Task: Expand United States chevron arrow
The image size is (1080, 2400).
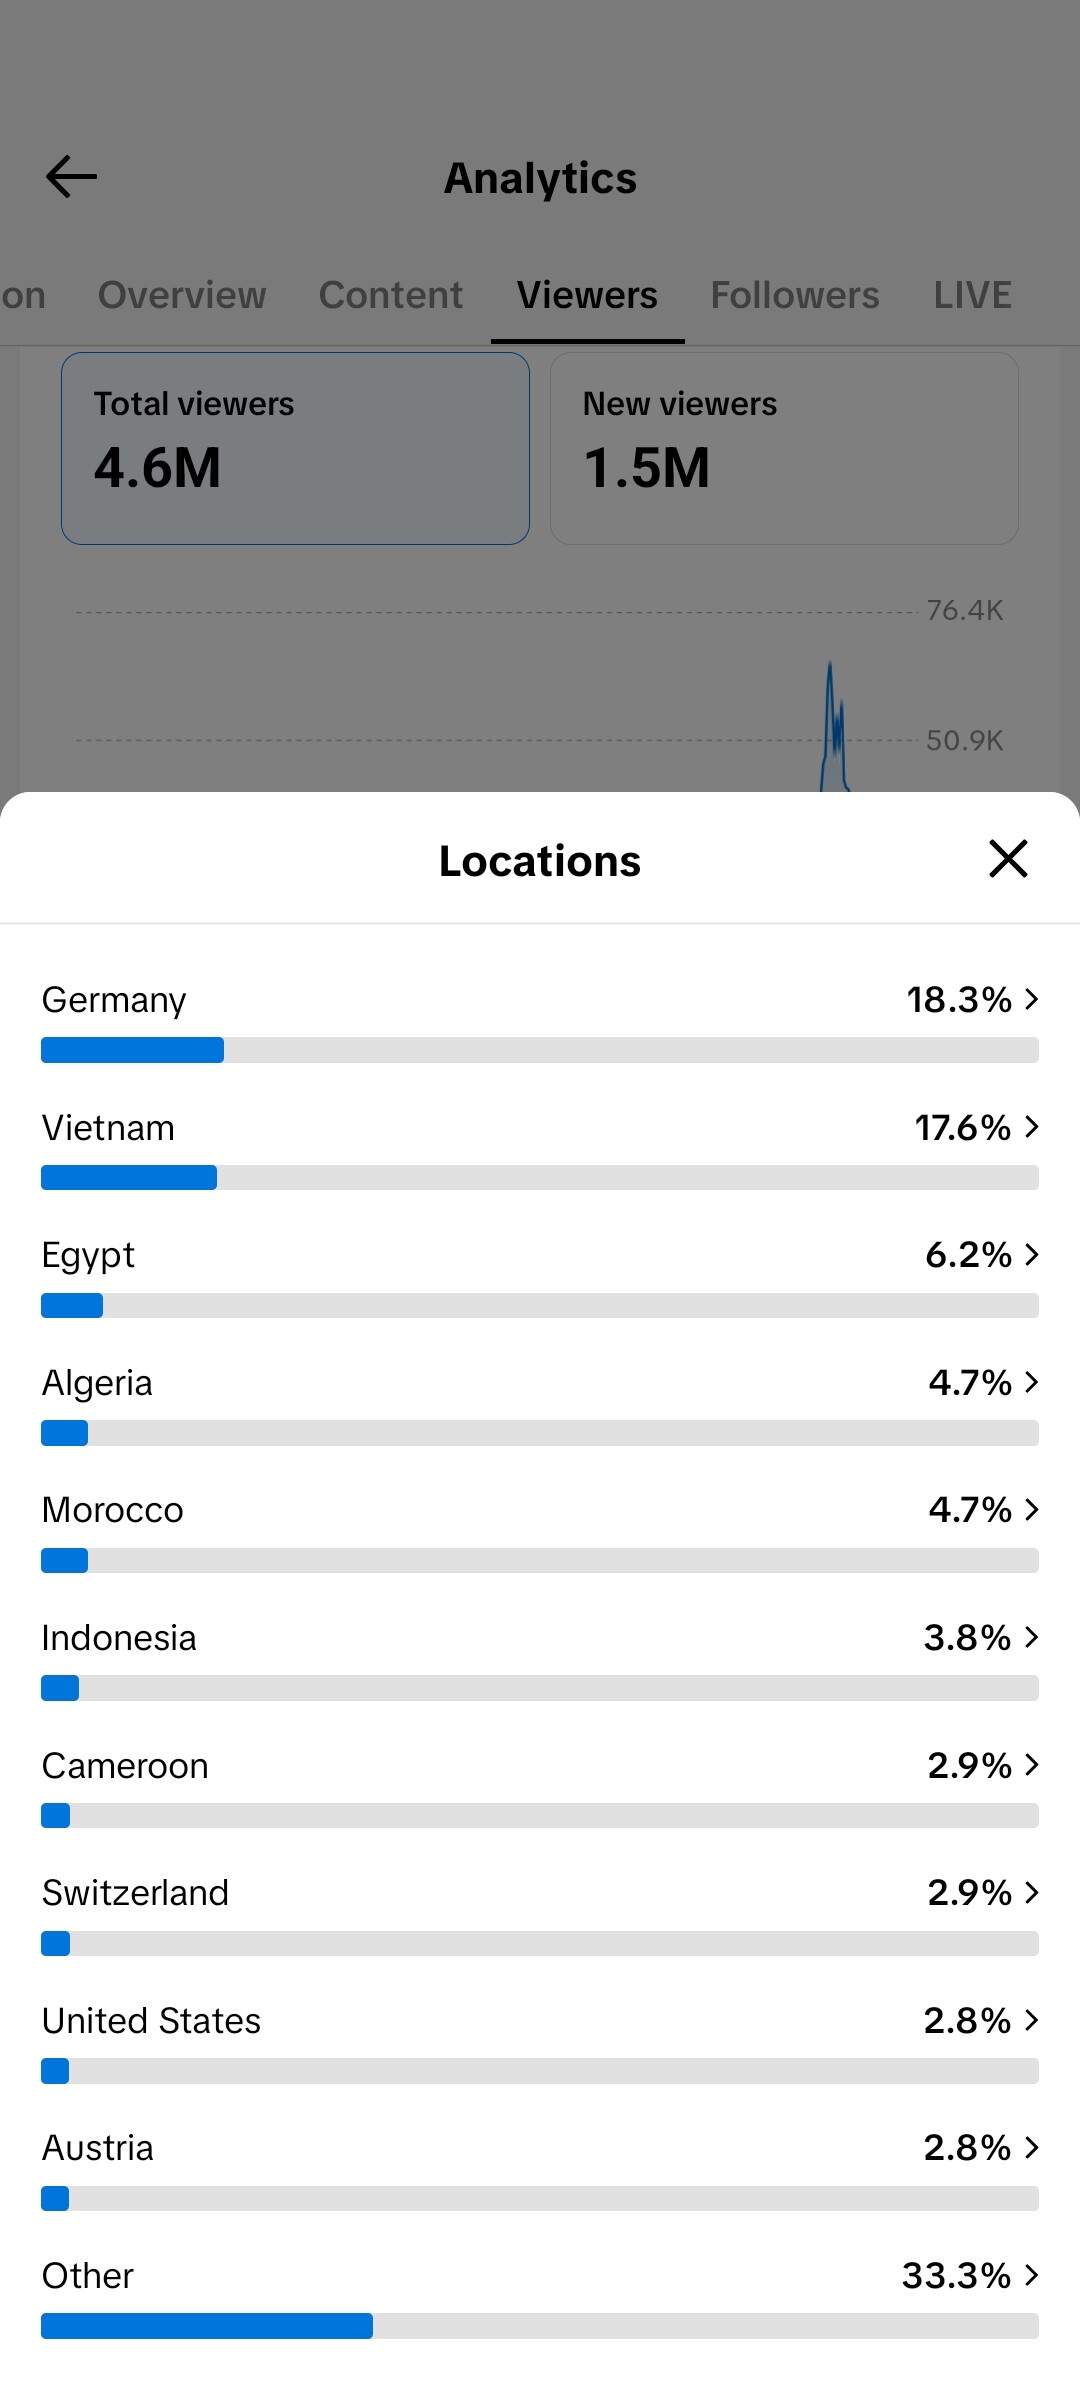Action: click(1032, 2020)
